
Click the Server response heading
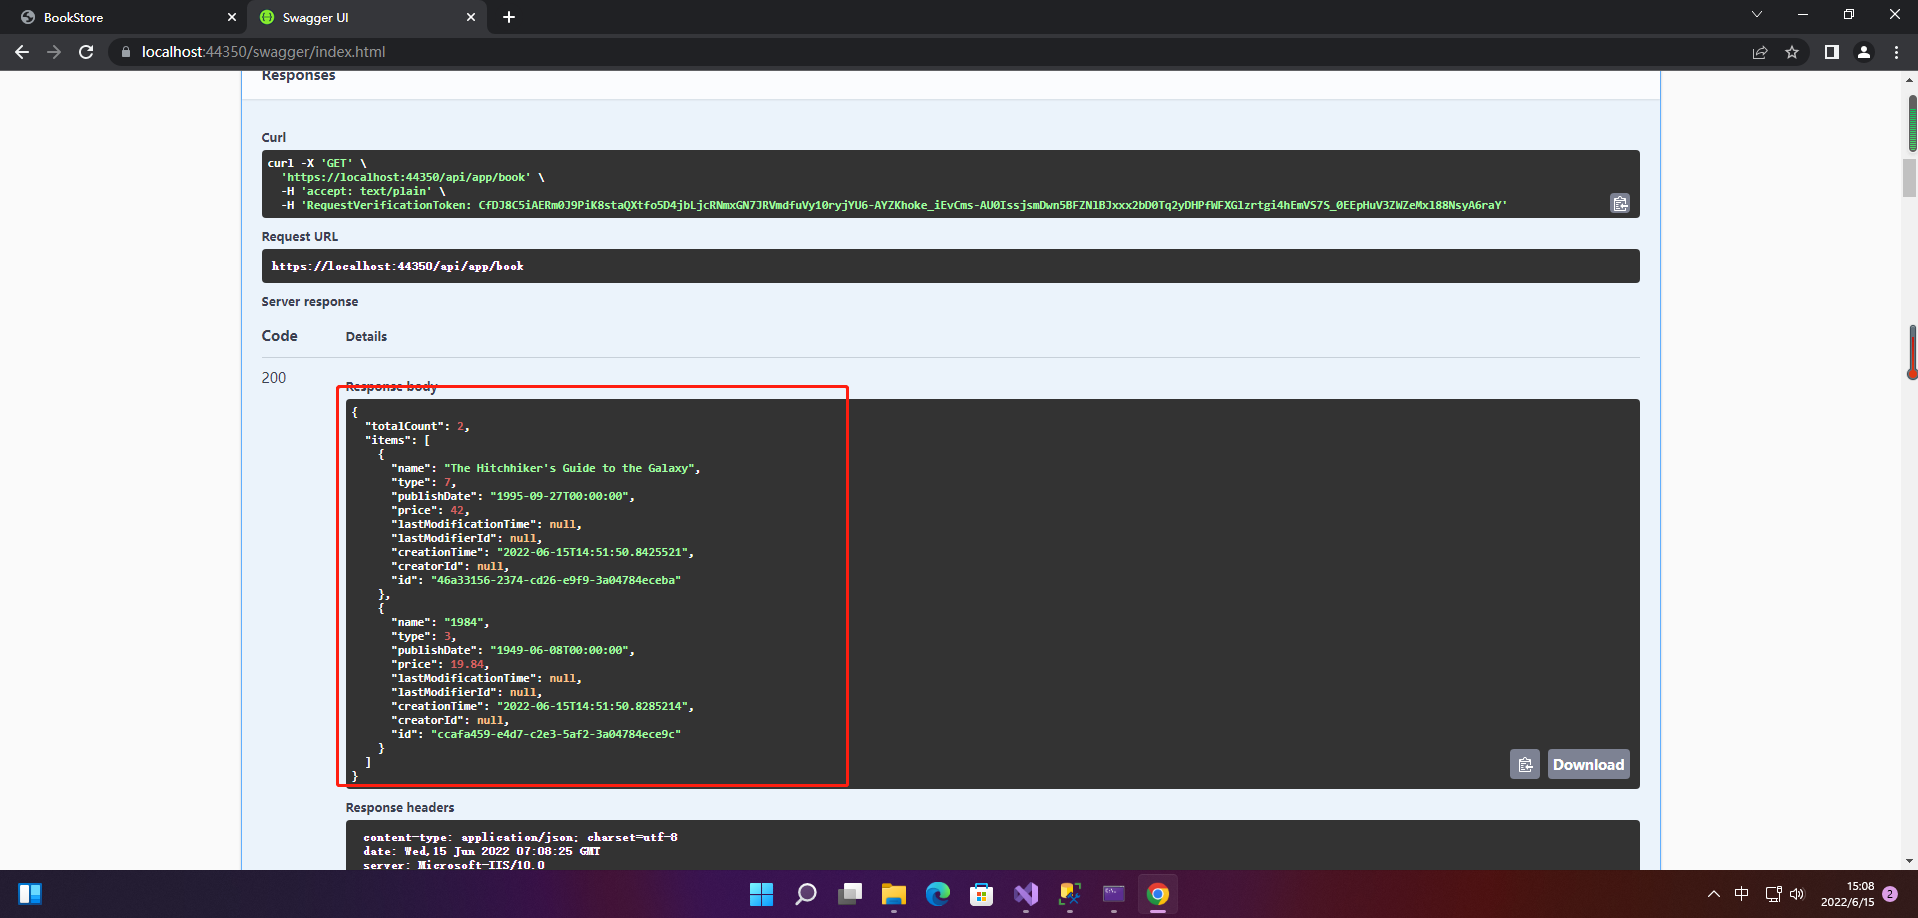310,302
